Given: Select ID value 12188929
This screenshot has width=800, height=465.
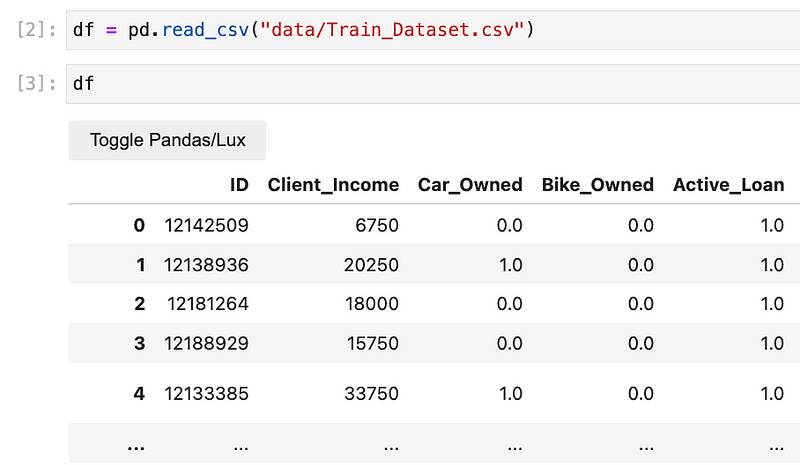Looking at the screenshot, I should pyautogui.click(x=206, y=343).
